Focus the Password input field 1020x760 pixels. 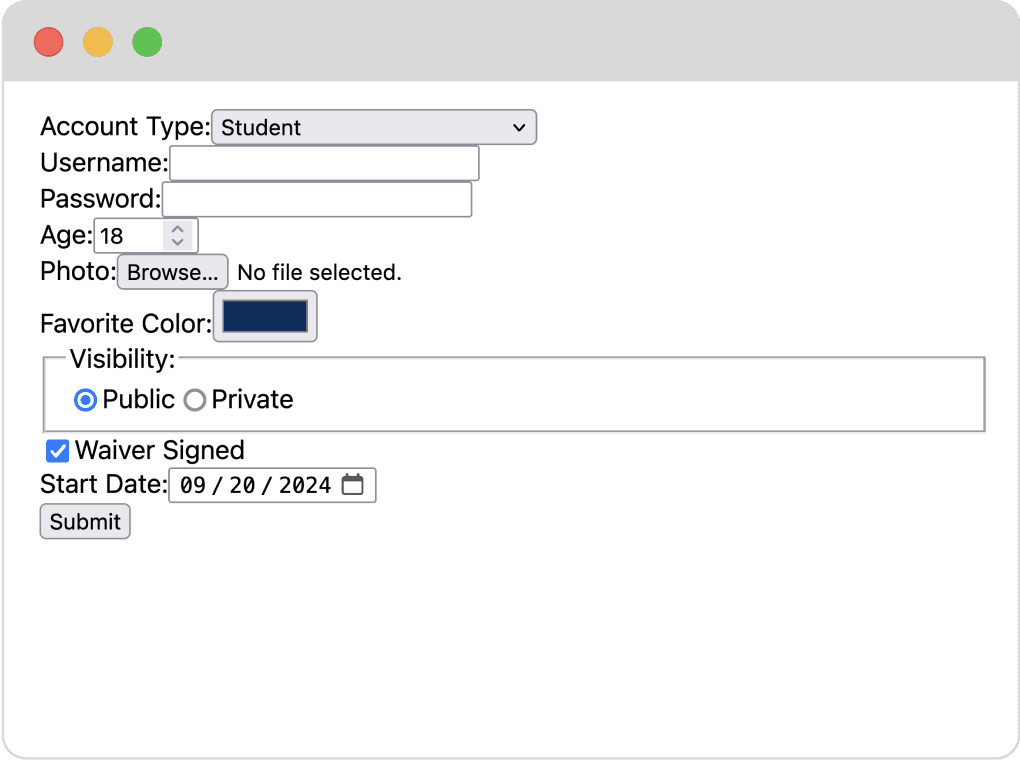[316, 199]
